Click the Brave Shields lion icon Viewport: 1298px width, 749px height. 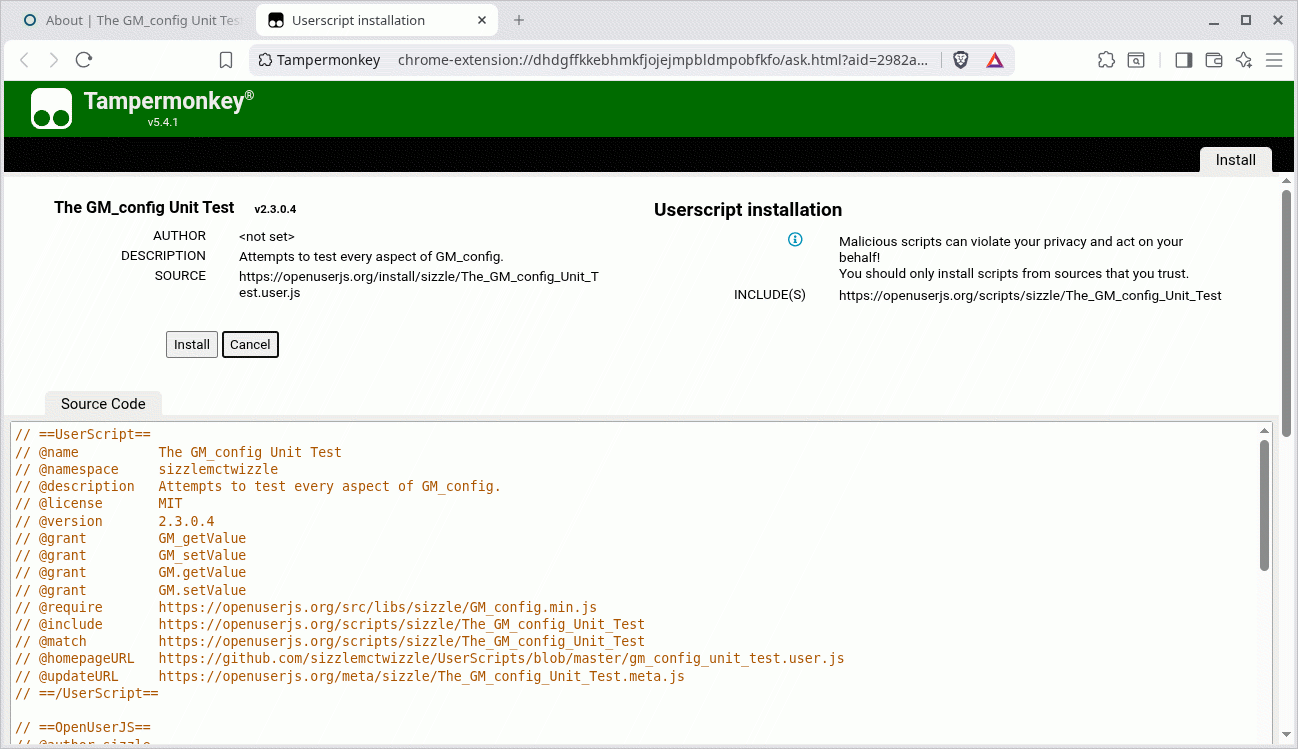[960, 60]
